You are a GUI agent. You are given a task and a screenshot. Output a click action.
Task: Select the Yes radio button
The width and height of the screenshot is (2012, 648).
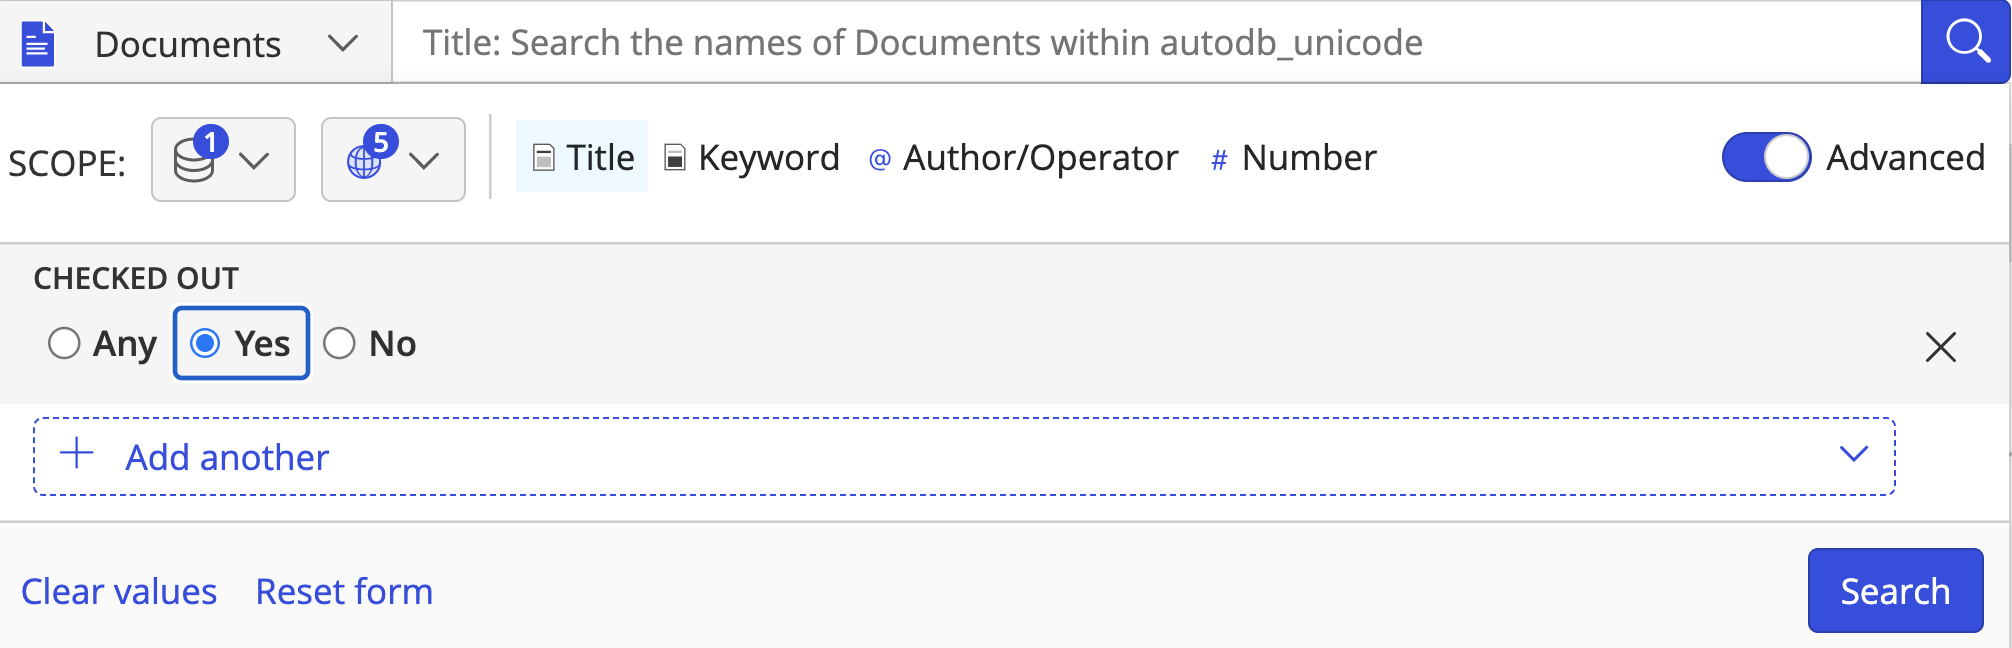(206, 343)
